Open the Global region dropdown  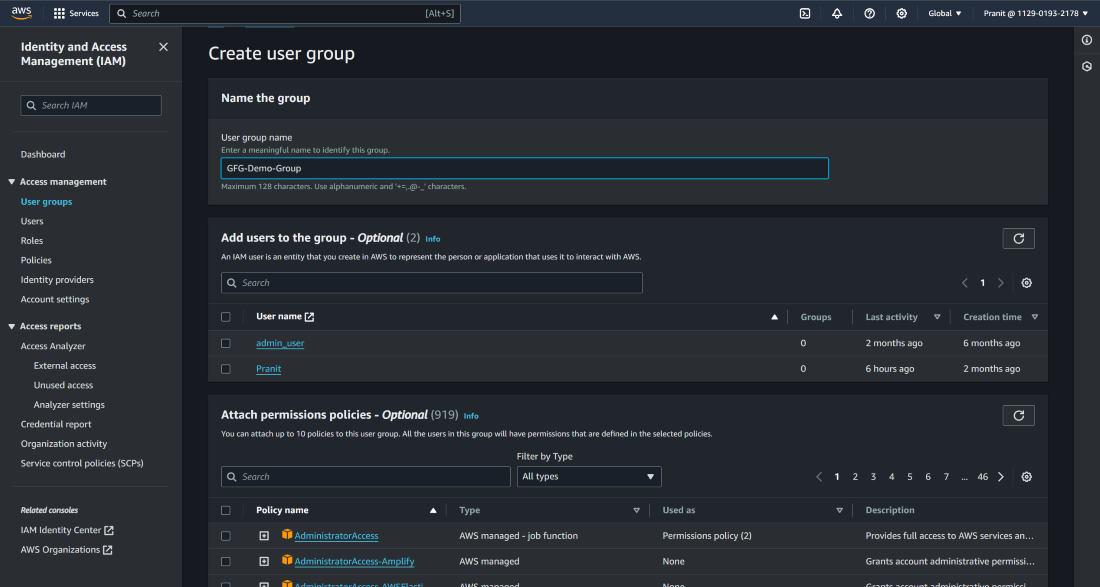point(944,13)
